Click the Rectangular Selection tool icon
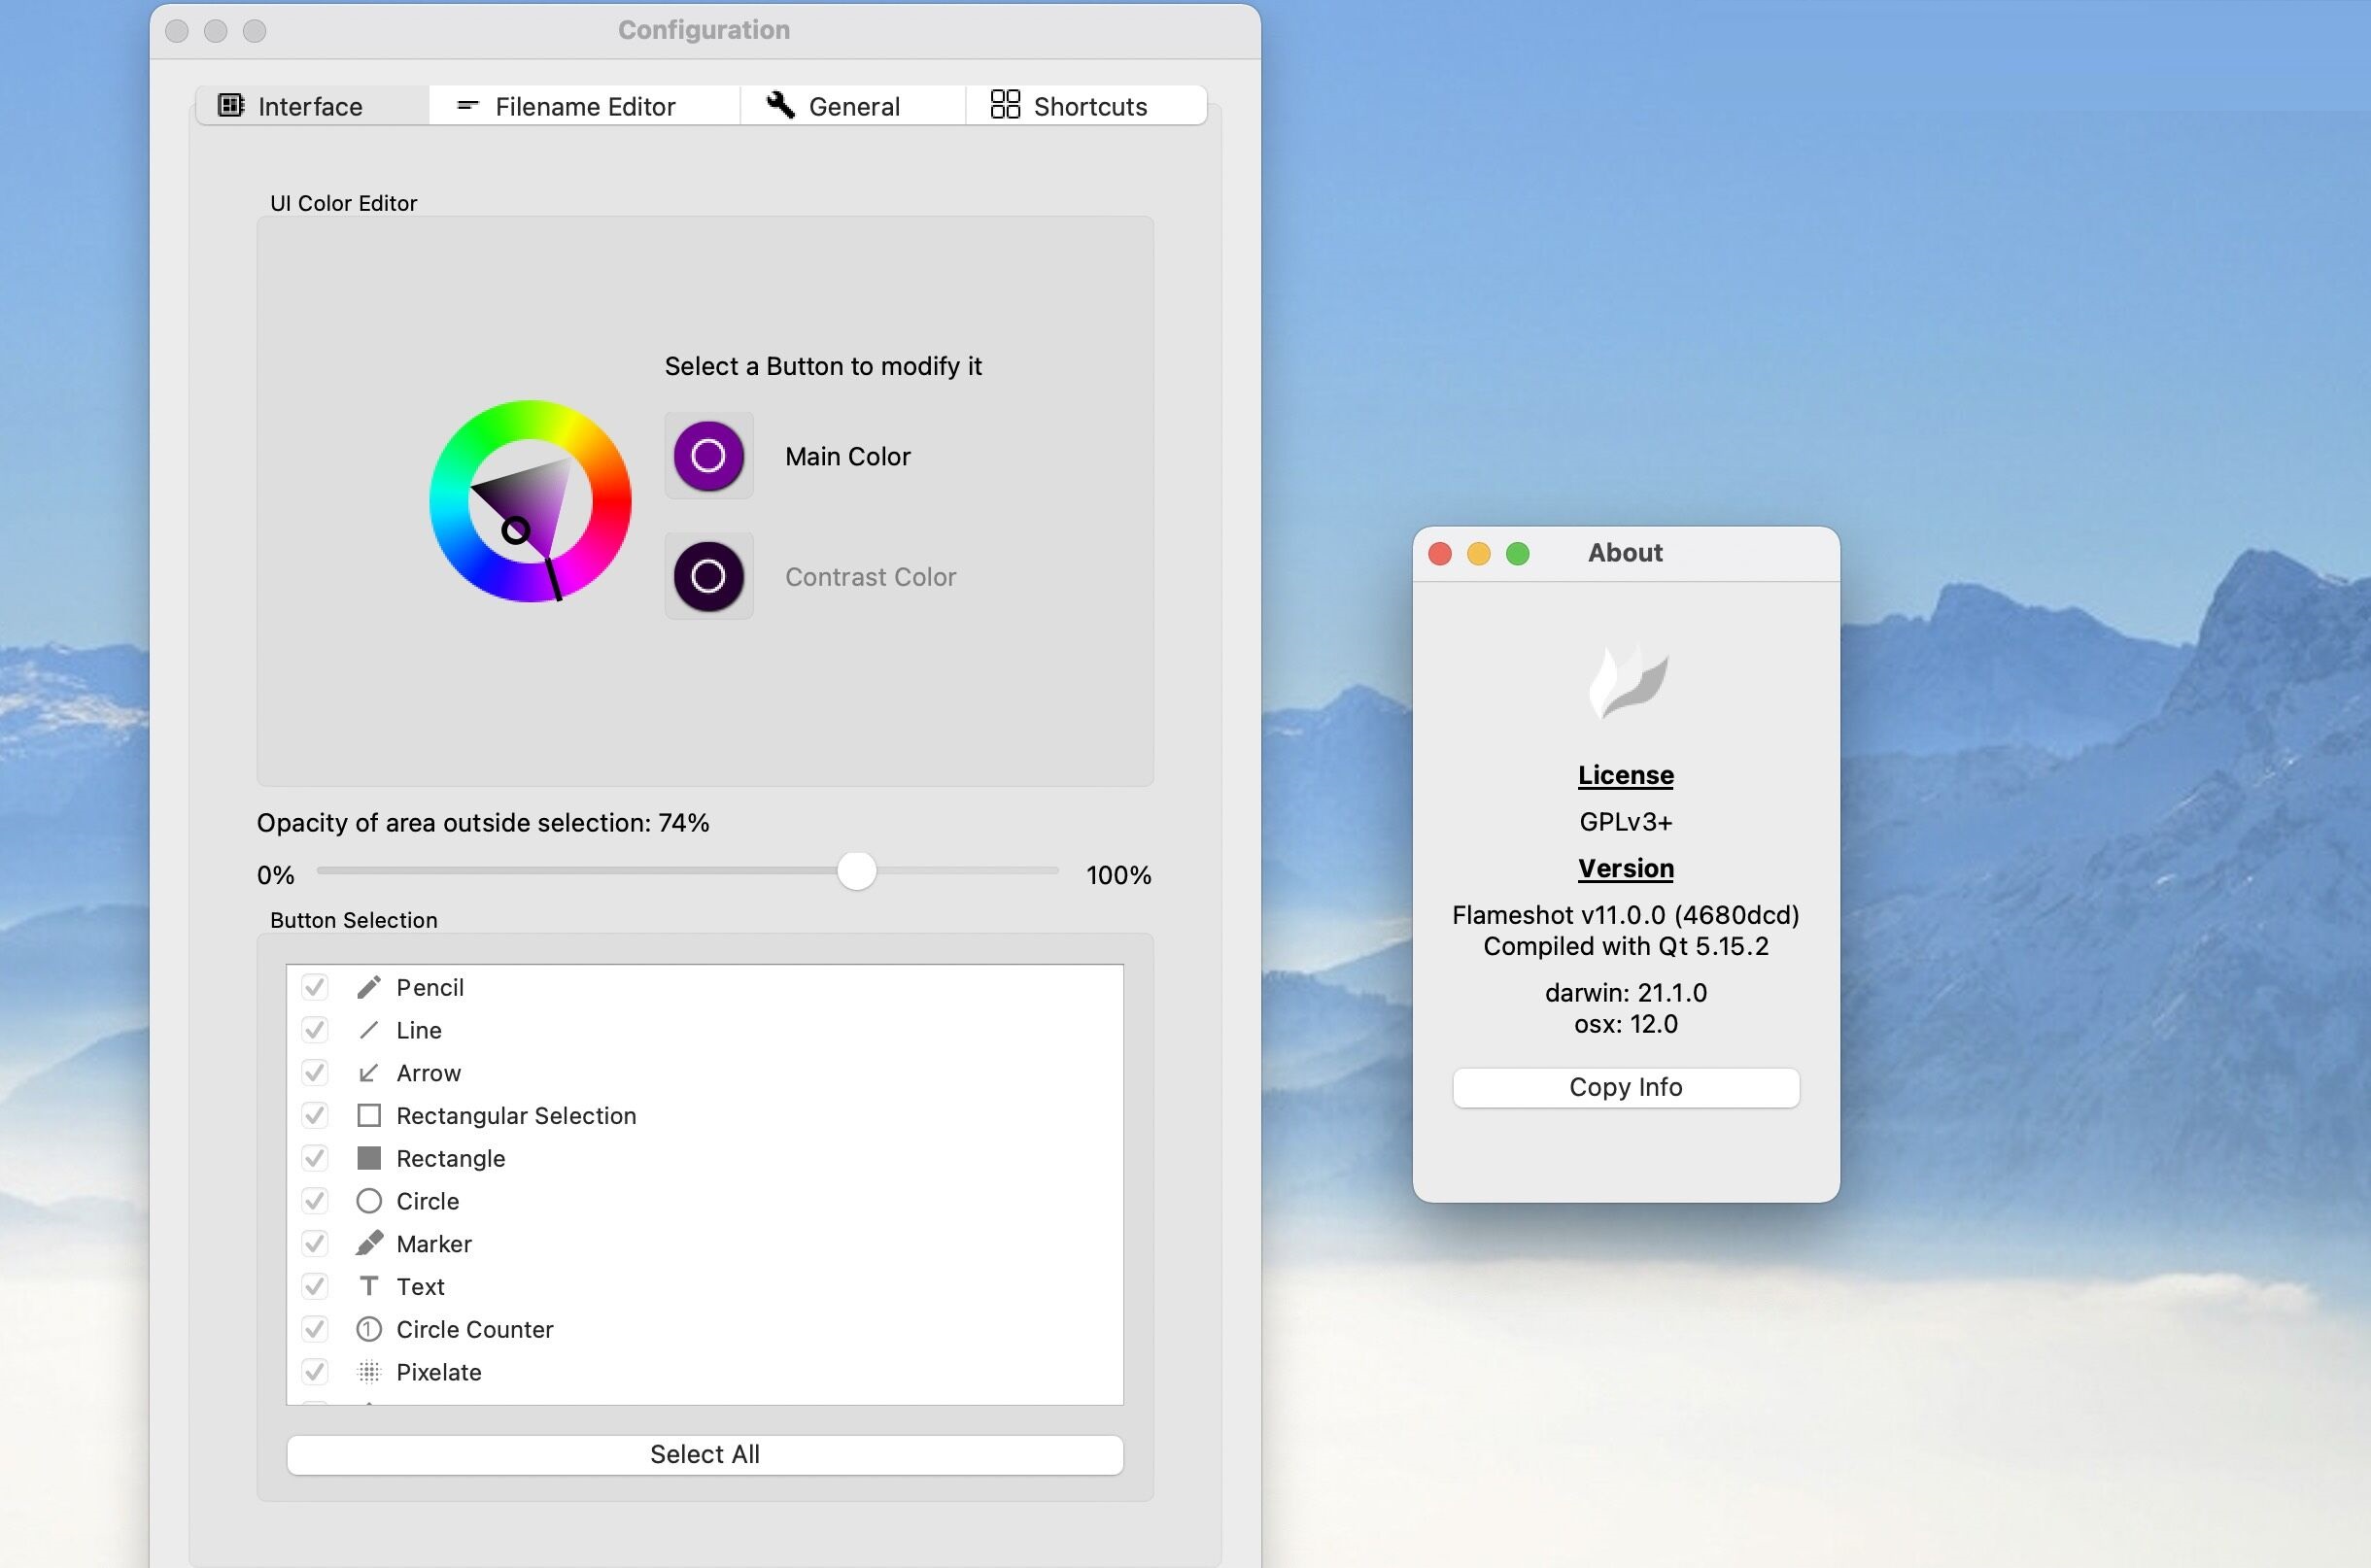This screenshot has height=1568, width=2371. tap(369, 1114)
